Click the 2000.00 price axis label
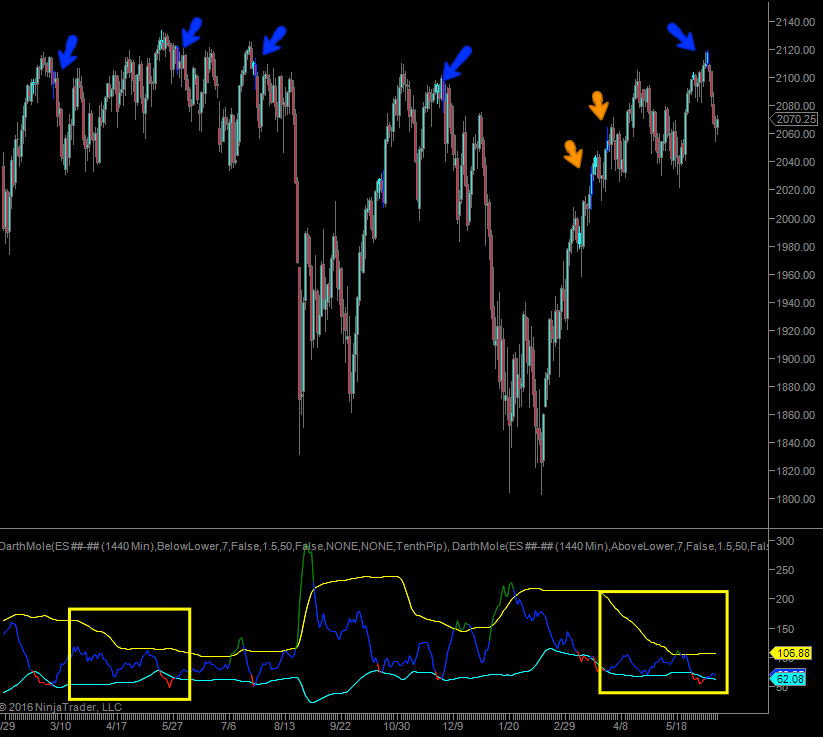Viewport: 823px width, 737px height. click(795, 219)
